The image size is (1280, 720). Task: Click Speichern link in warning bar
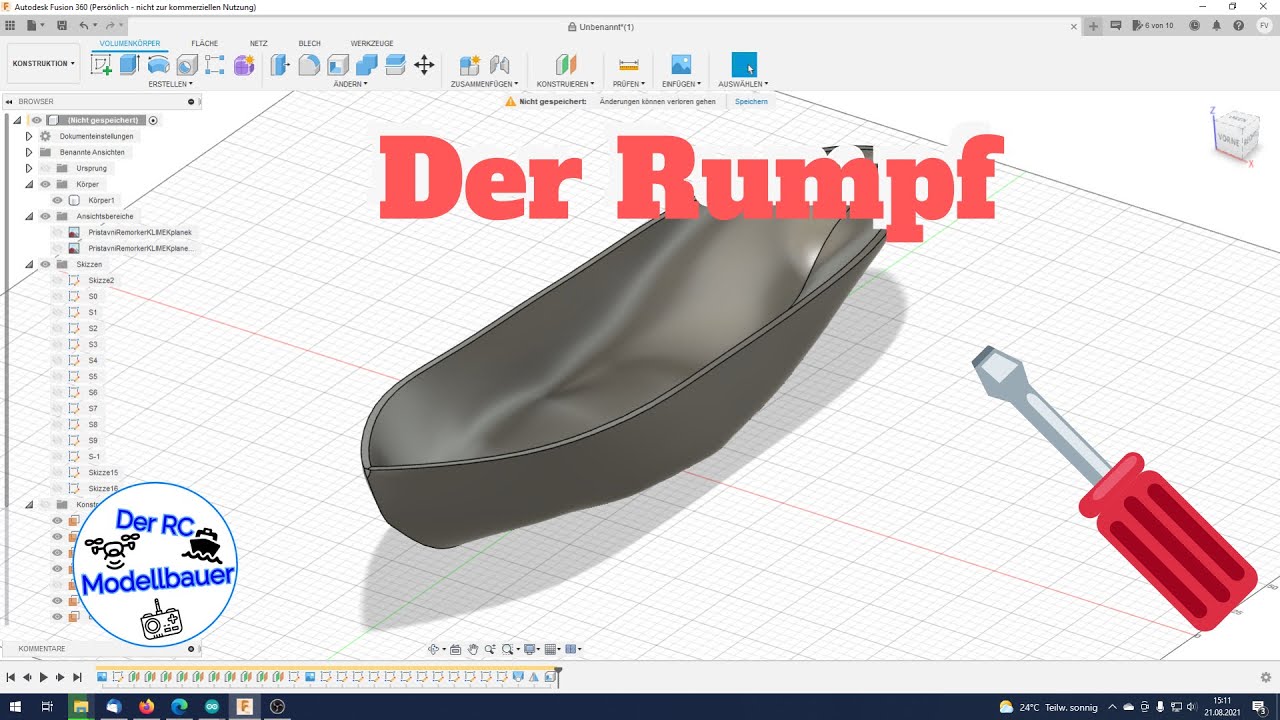pos(751,102)
